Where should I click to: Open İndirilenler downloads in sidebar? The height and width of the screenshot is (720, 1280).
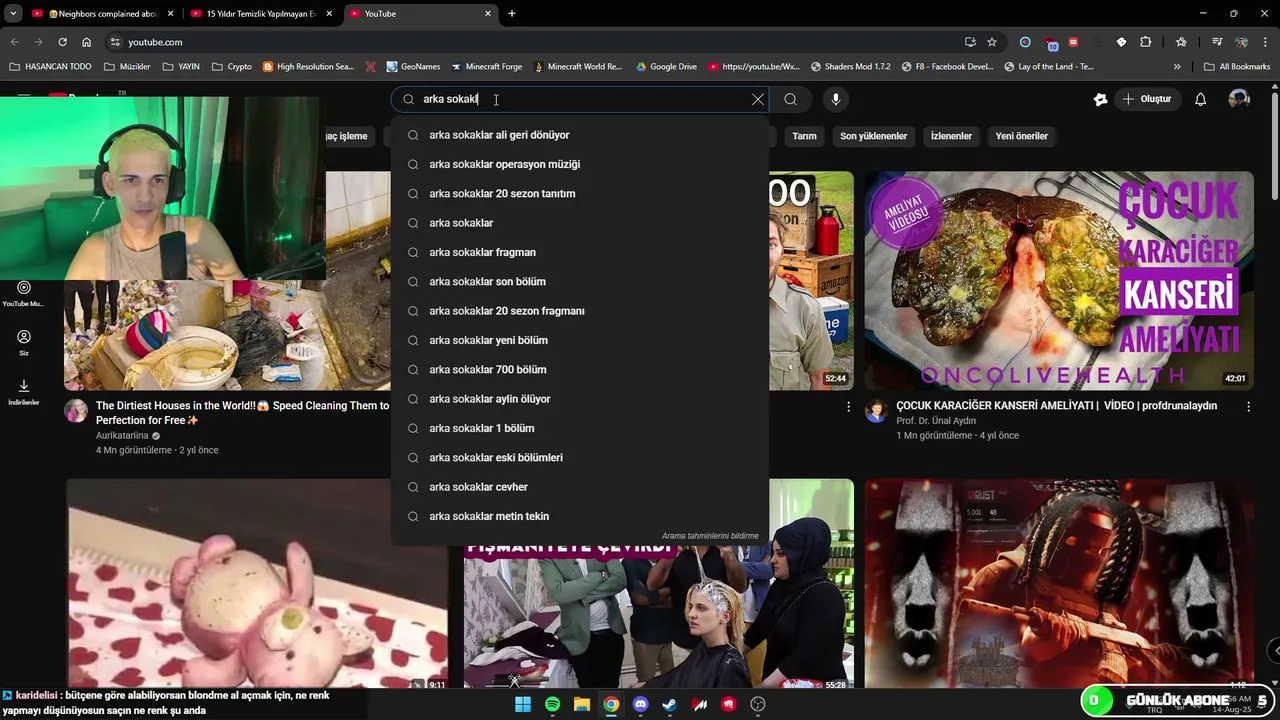pos(24,391)
